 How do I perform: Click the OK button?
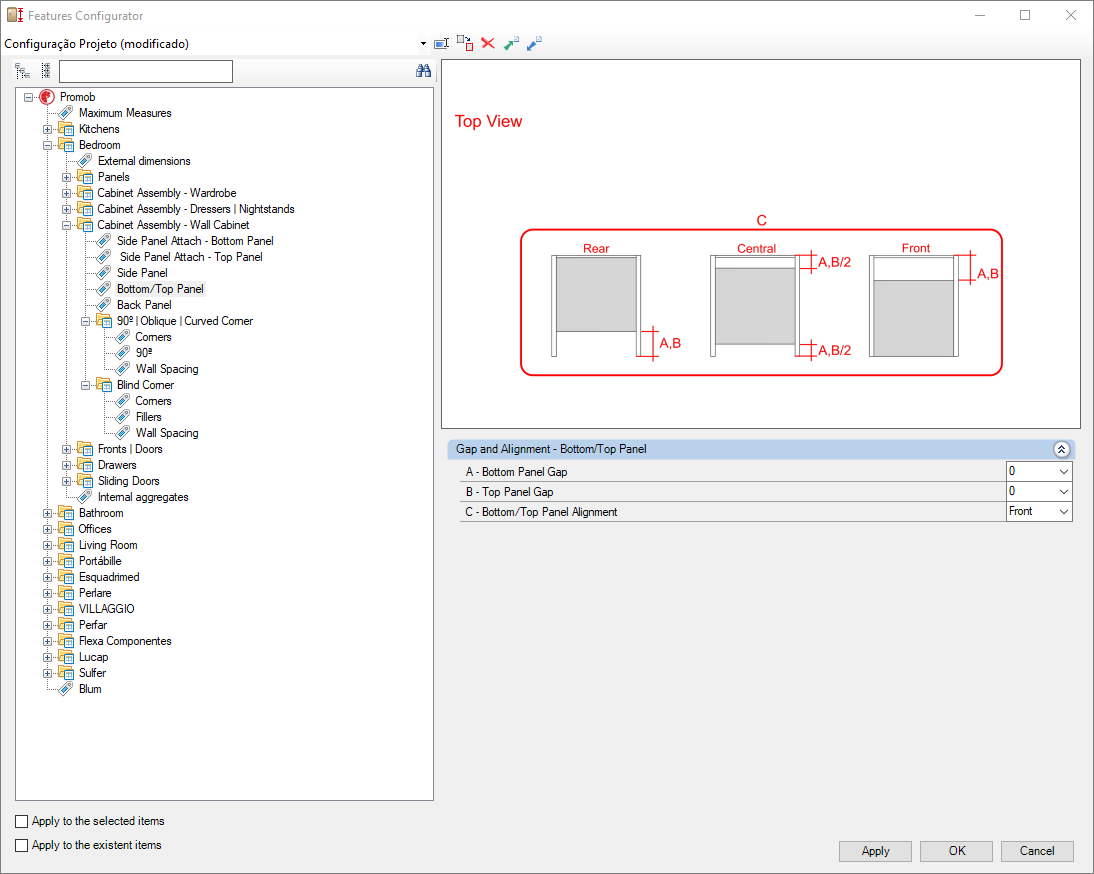tap(956, 851)
